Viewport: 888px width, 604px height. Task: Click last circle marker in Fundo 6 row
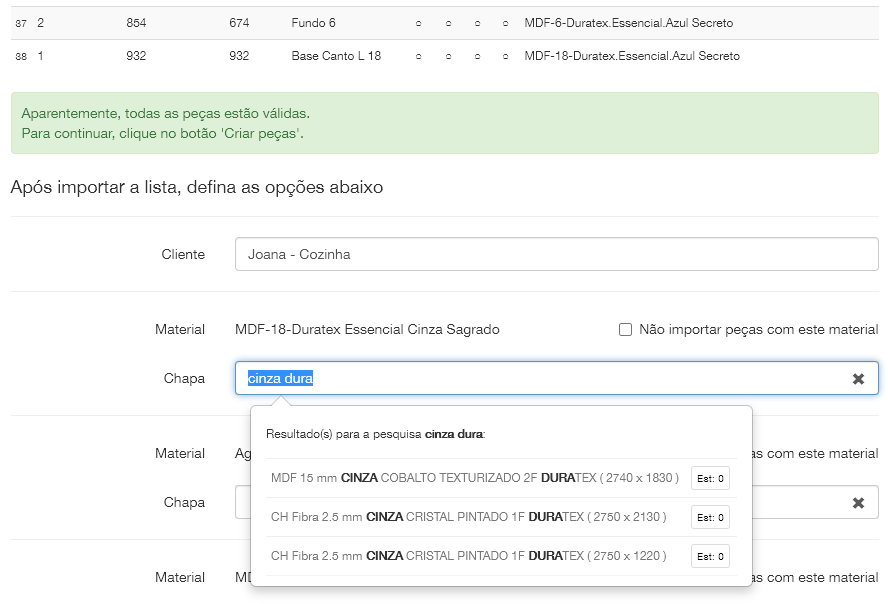[x=505, y=23]
